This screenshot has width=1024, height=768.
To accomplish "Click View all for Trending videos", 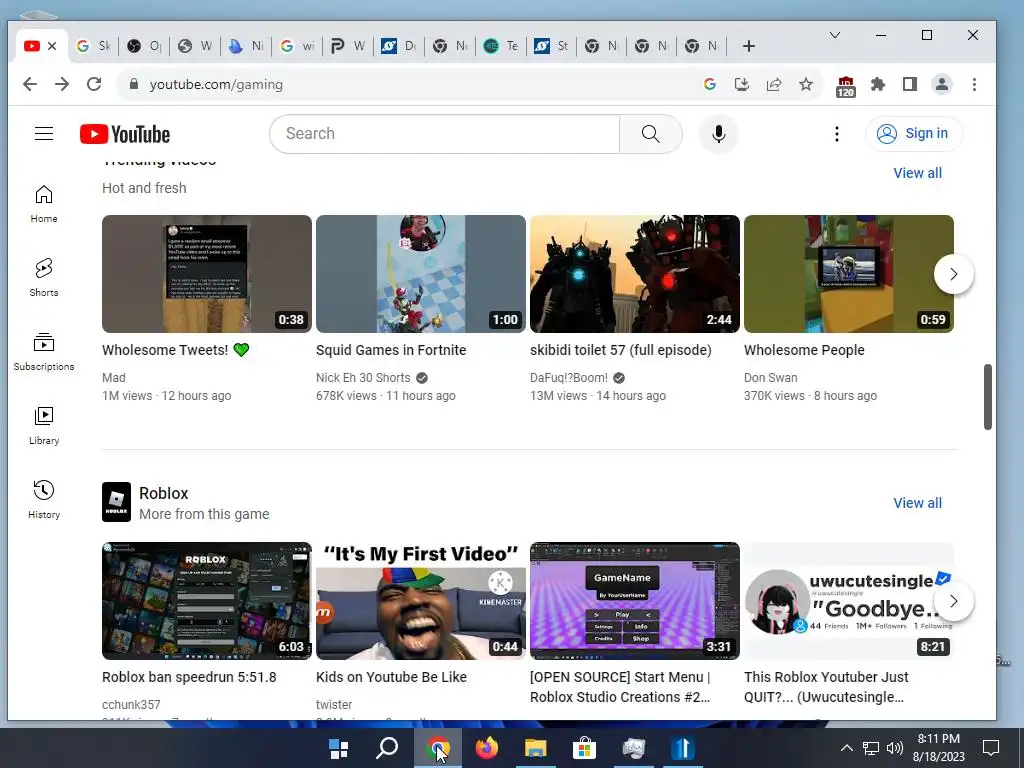I will click(x=918, y=173).
